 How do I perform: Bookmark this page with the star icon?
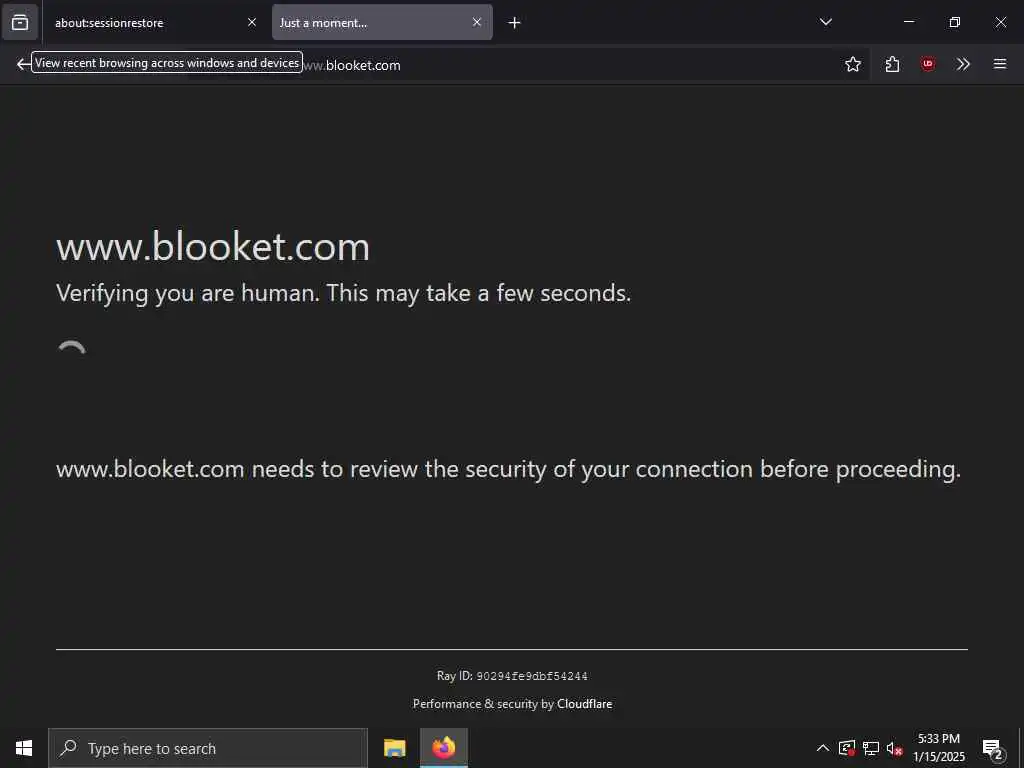click(853, 64)
